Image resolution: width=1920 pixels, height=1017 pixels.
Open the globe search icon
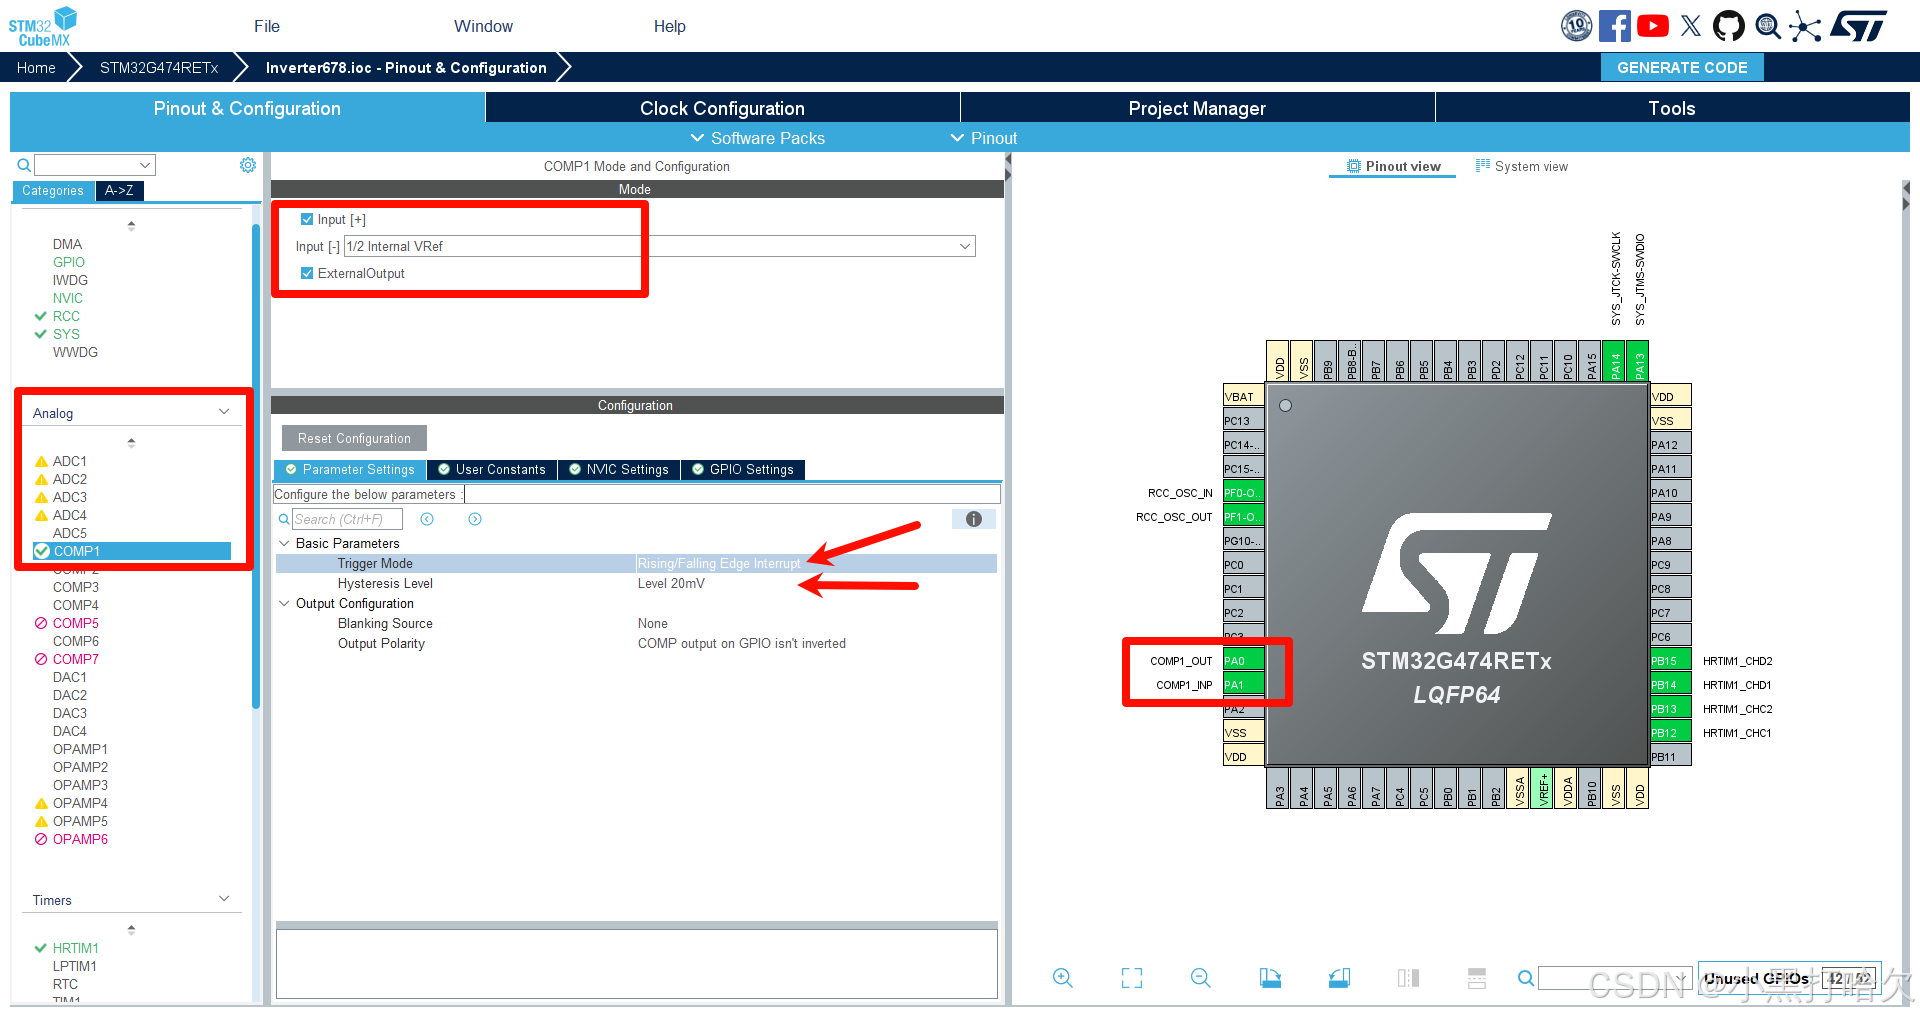coord(1768,26)
